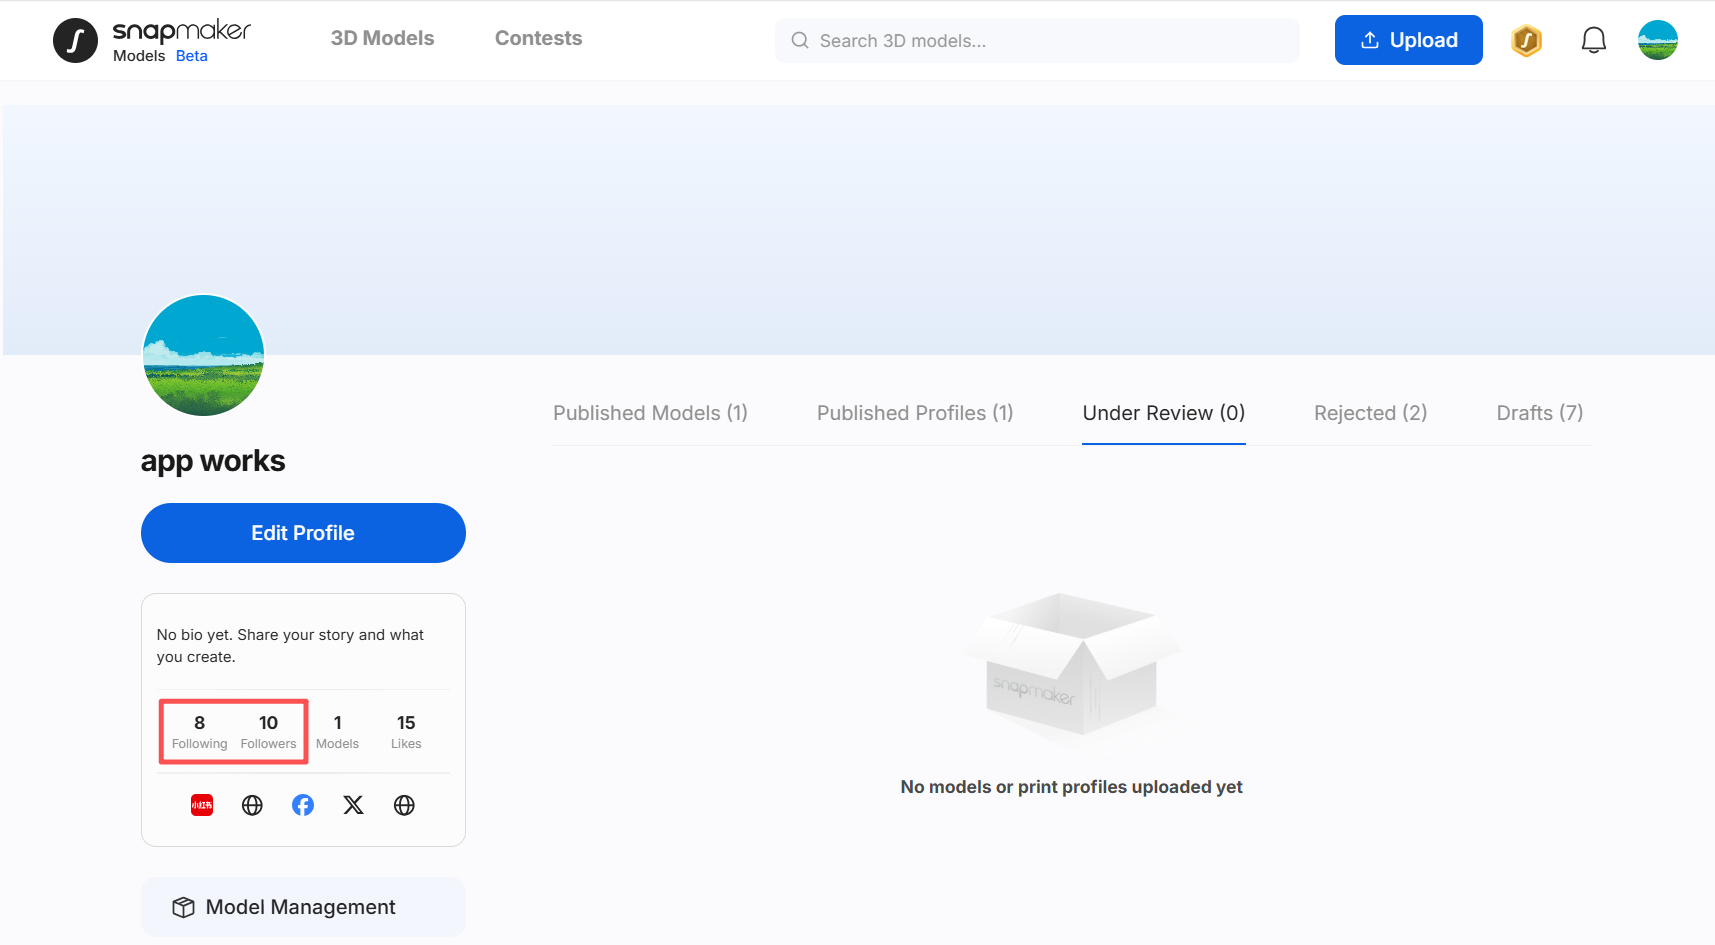Open 3D Models navigation link

(382, 38)
